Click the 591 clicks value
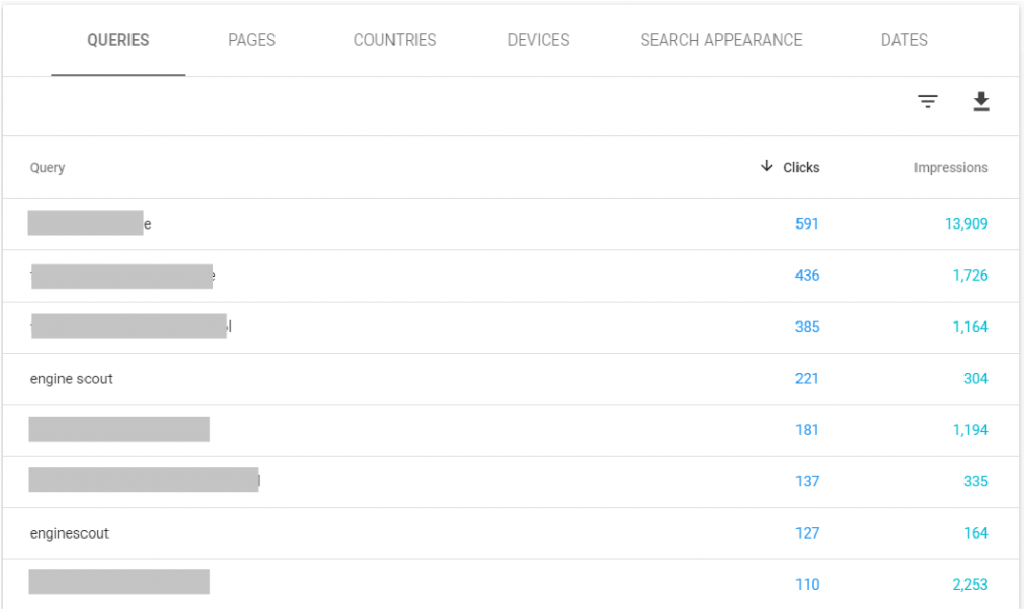The height and width of the screenshot is (609, 1024). [806, 224]
